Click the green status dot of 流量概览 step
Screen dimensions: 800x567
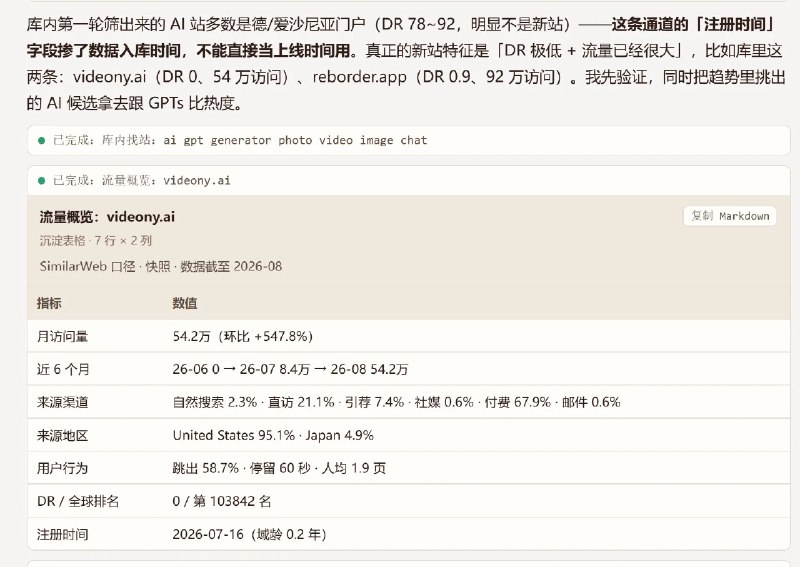point(42,180)
